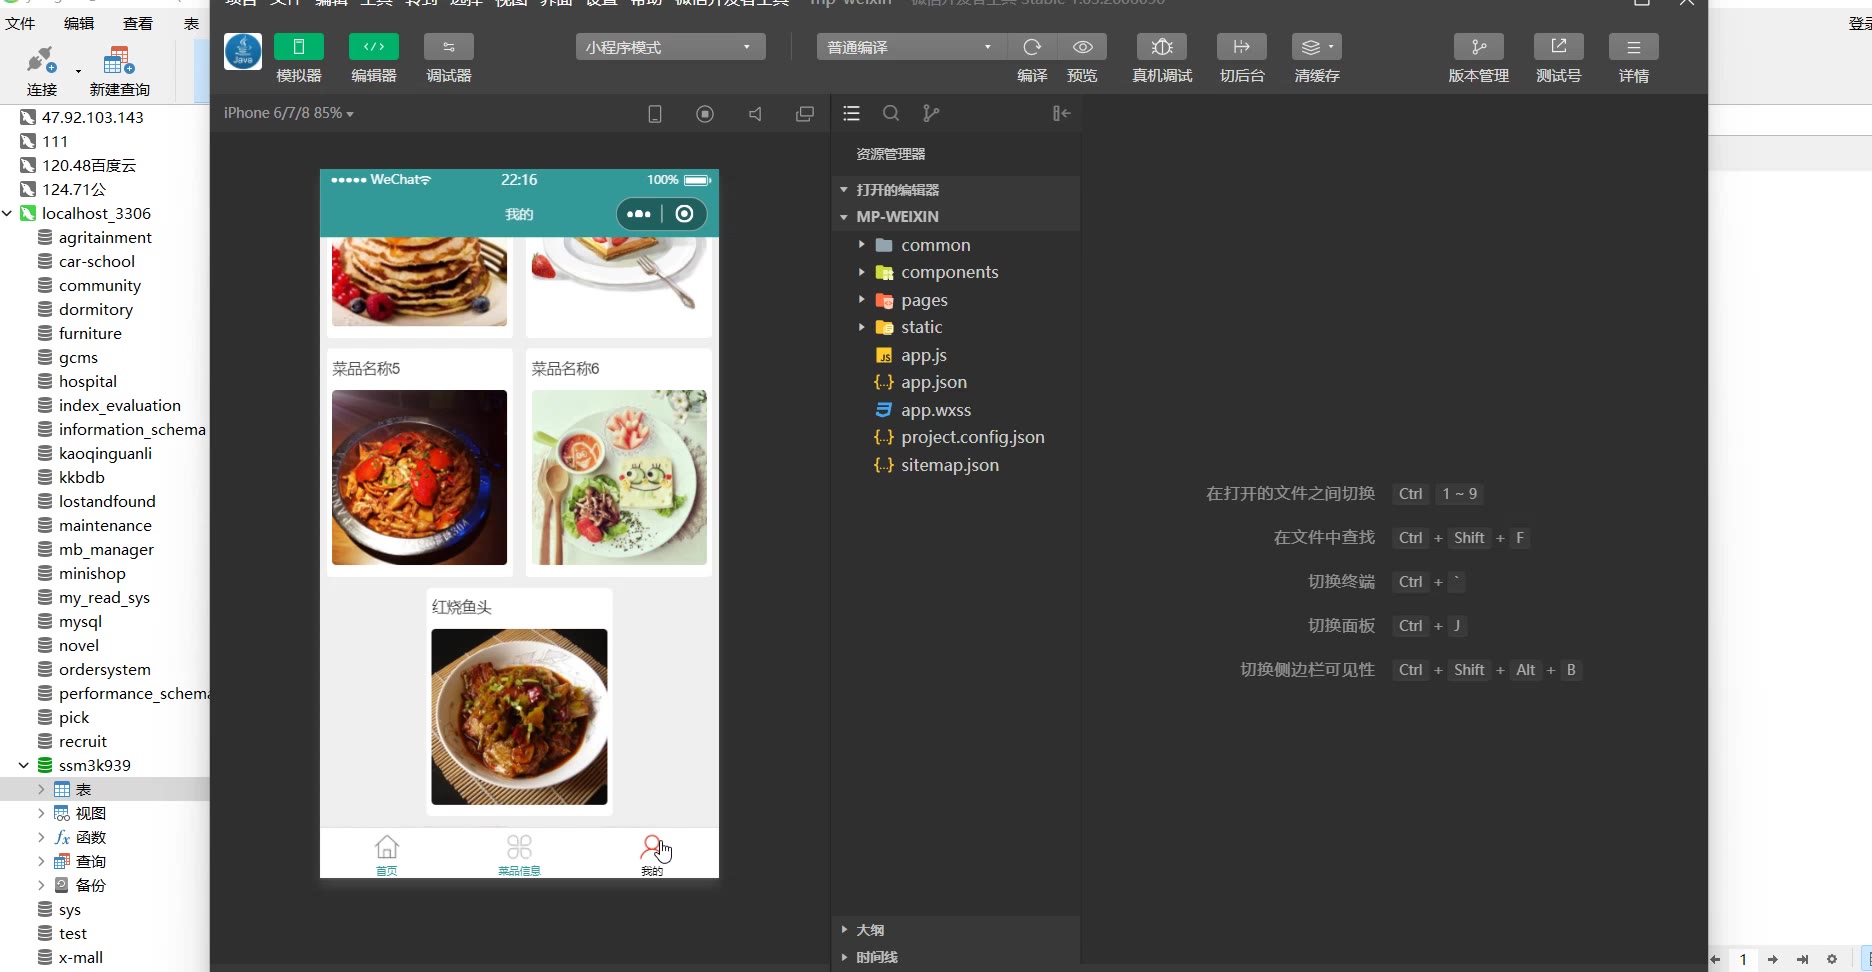Select the minishop database in Navicat tree
This screenshot has width=1872, height=972.
pos(92,573)
